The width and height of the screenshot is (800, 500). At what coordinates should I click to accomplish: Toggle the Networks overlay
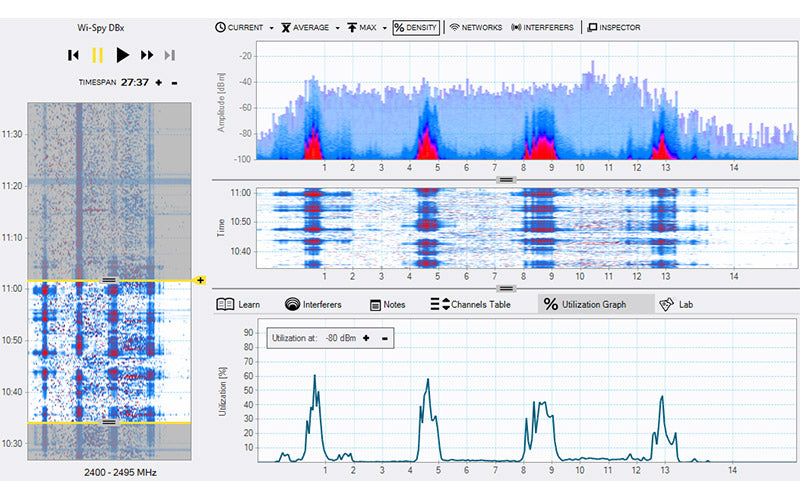click(475, 27)
